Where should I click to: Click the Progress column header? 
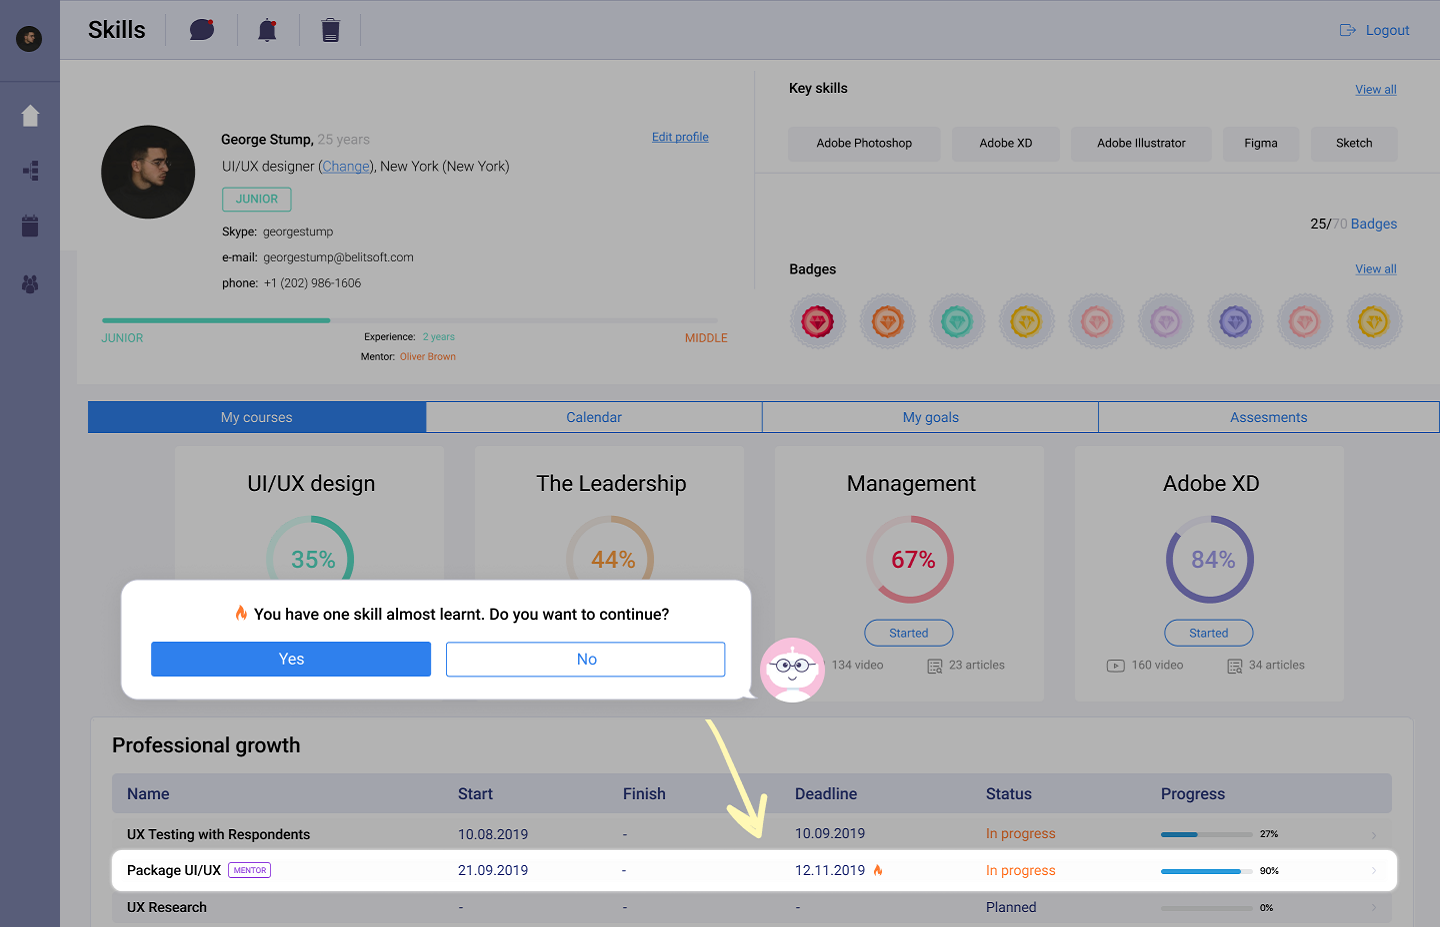[1193, 794]
